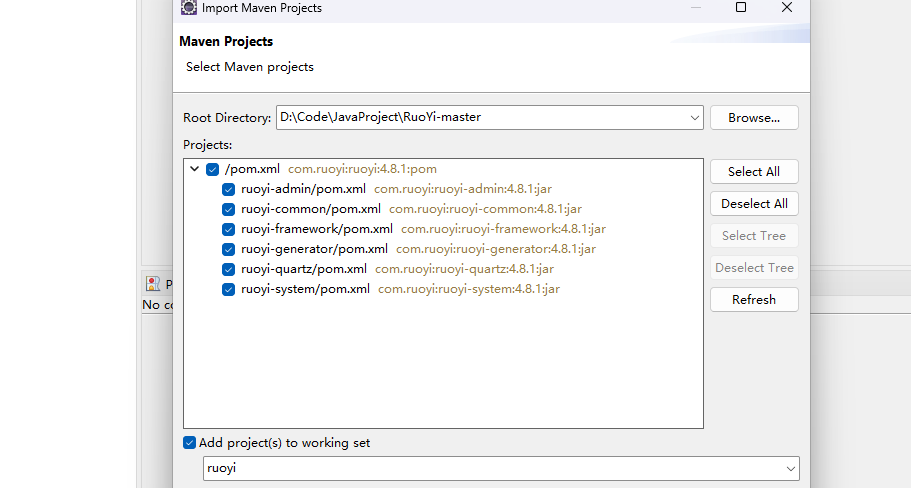Select the ruoyi-framework/pom.xml tree entry
The image size is (911, 488).
(317, 229)
